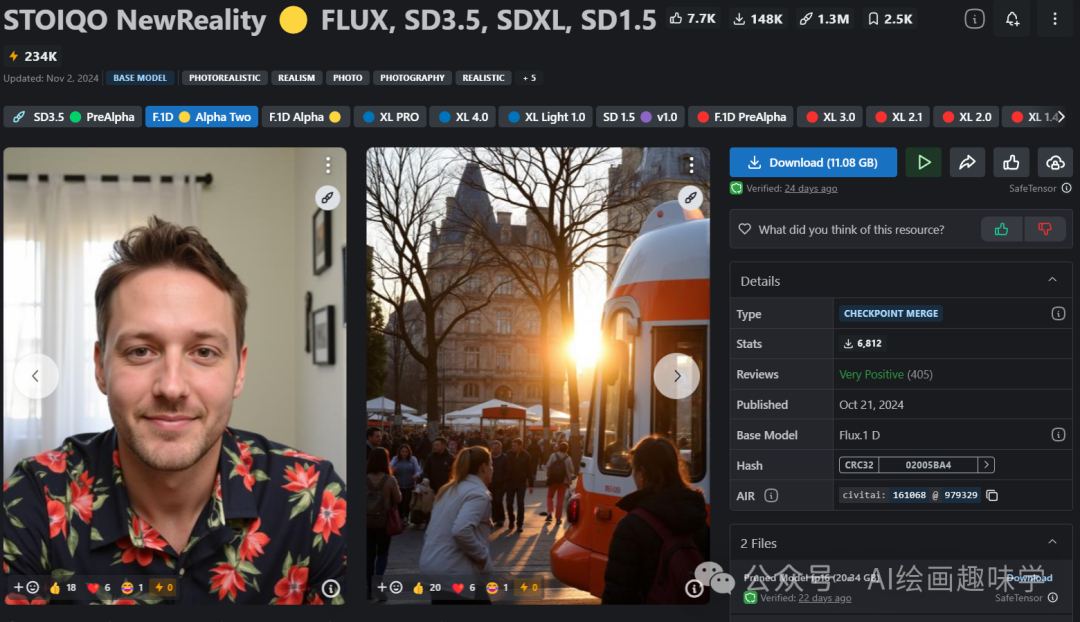Click the cloud upload button
1080x622 pixels.
[x=1055, y=163]
